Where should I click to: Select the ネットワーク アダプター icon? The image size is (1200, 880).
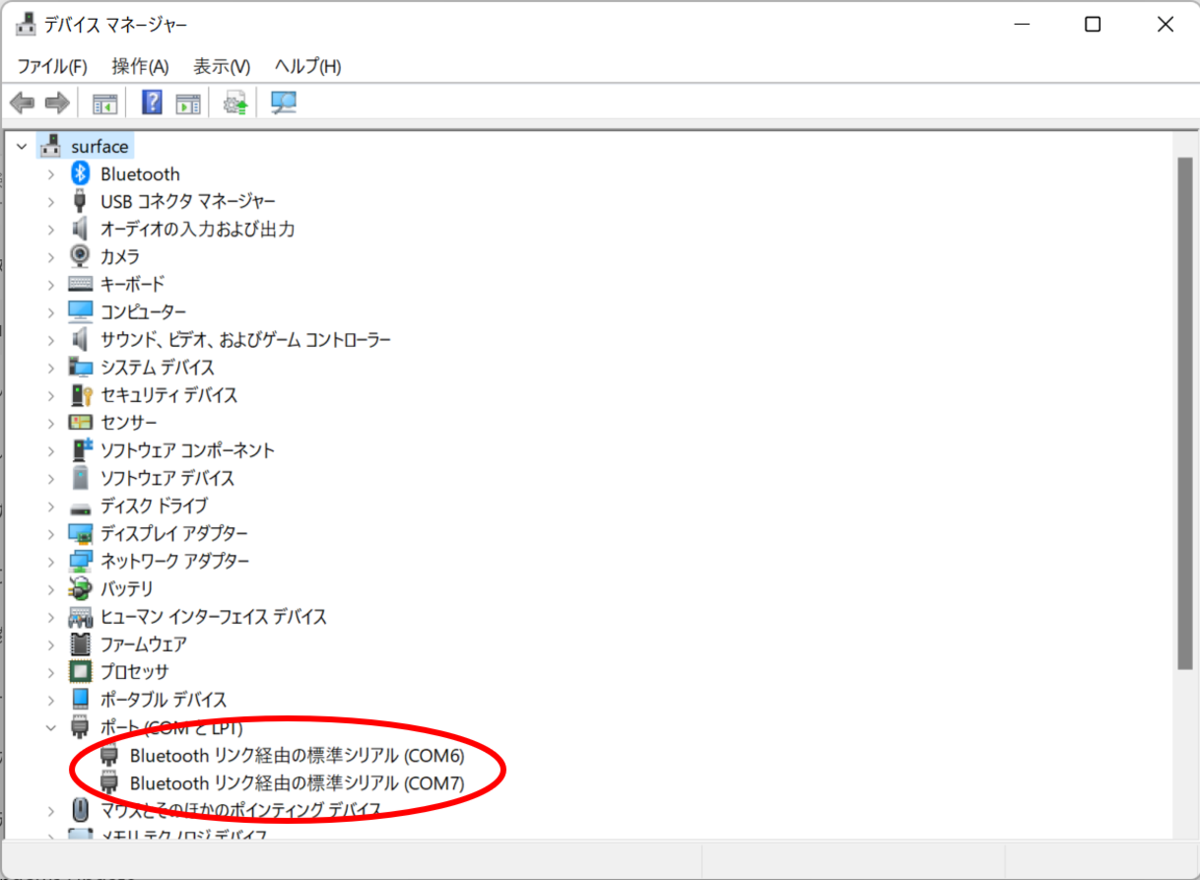tap(81, 561)
